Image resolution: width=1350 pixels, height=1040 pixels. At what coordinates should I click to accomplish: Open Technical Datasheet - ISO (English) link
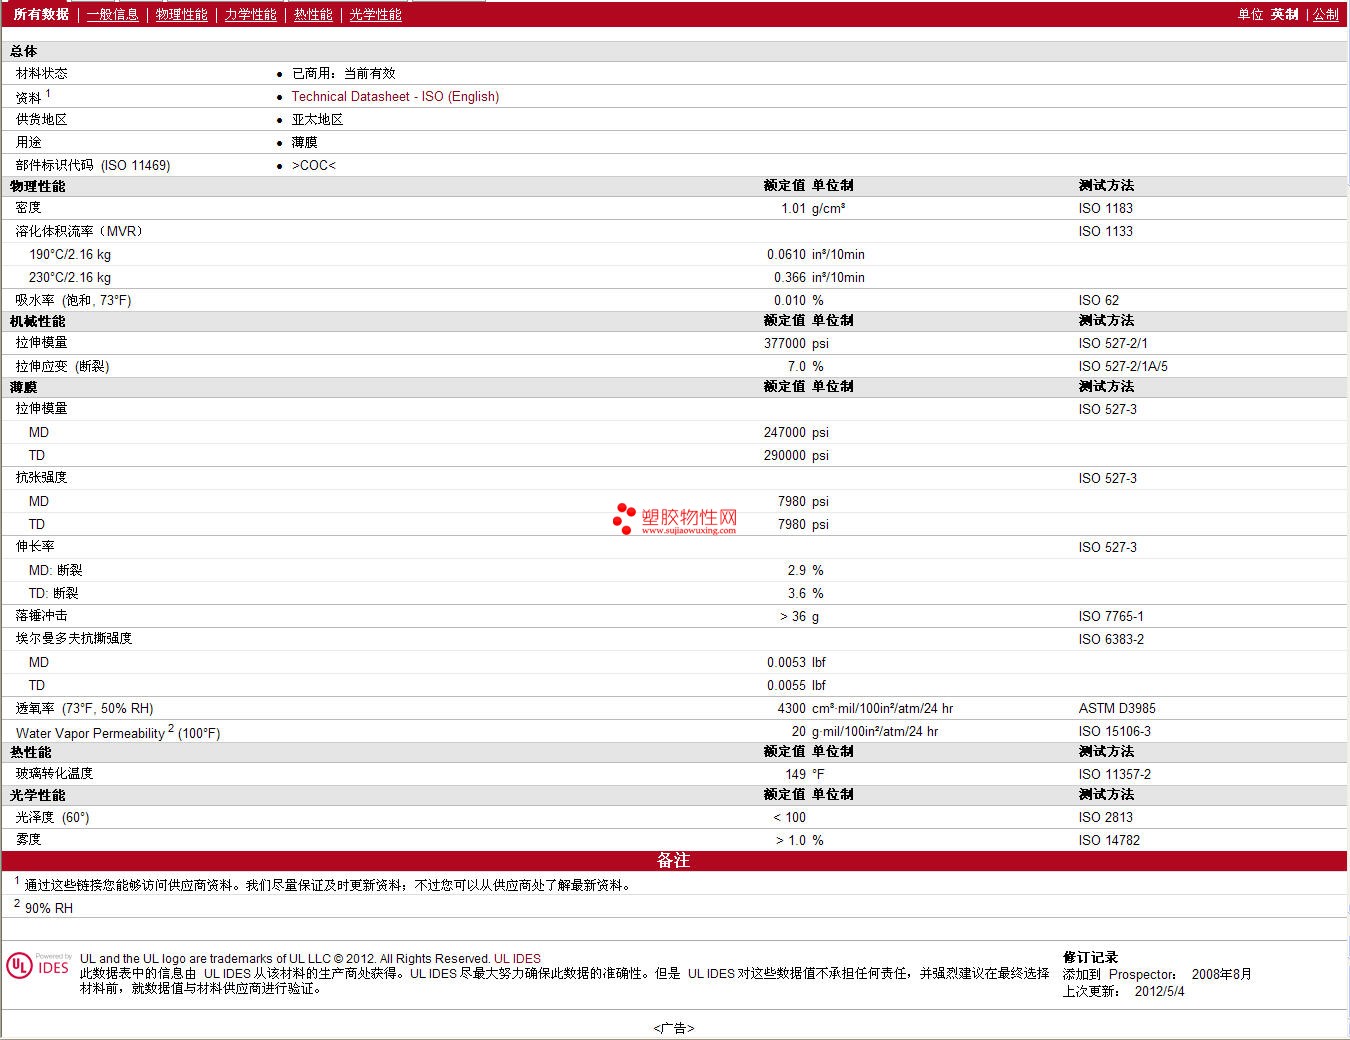coord(395,96)
